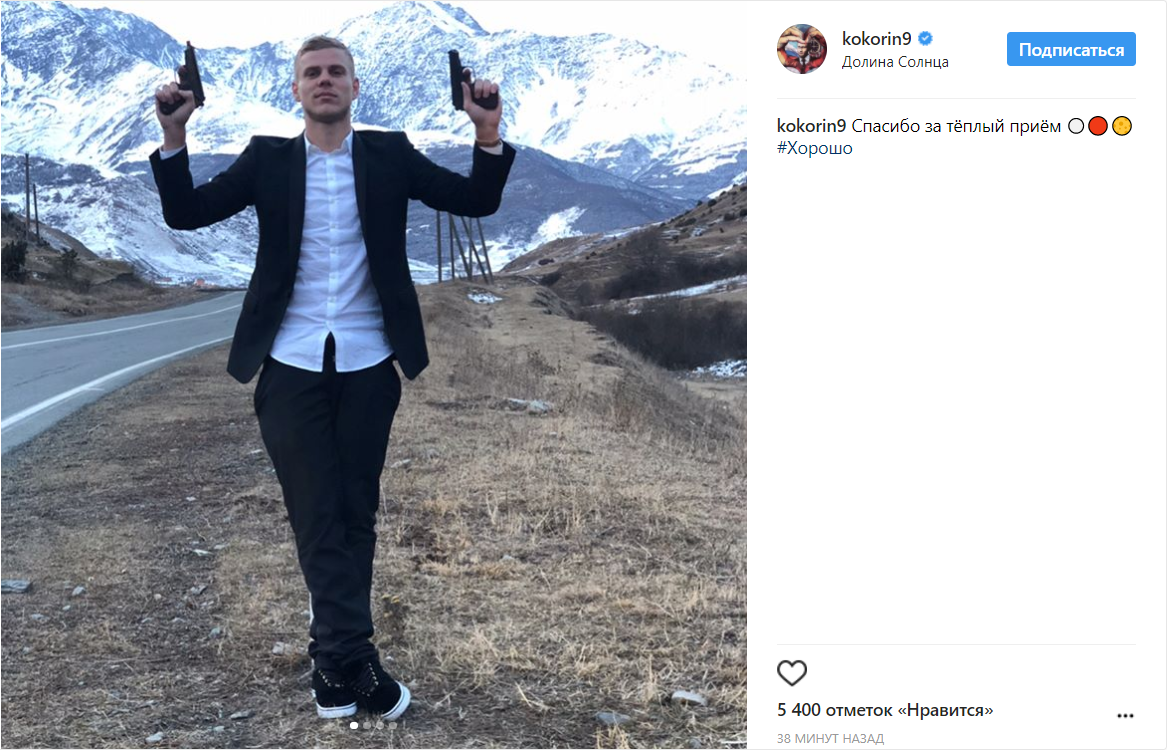Open the #Хорошо hashtag
The height and width of the screenshot is (750, 1167).
(815, 148)
